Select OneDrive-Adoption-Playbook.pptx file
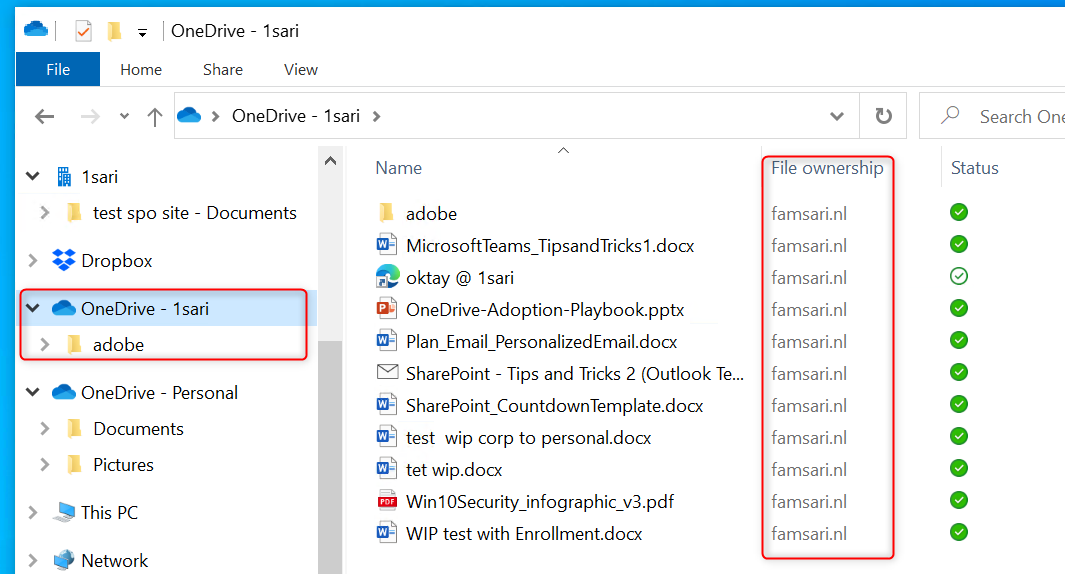The image size is (1065, 574). [545, 310]
